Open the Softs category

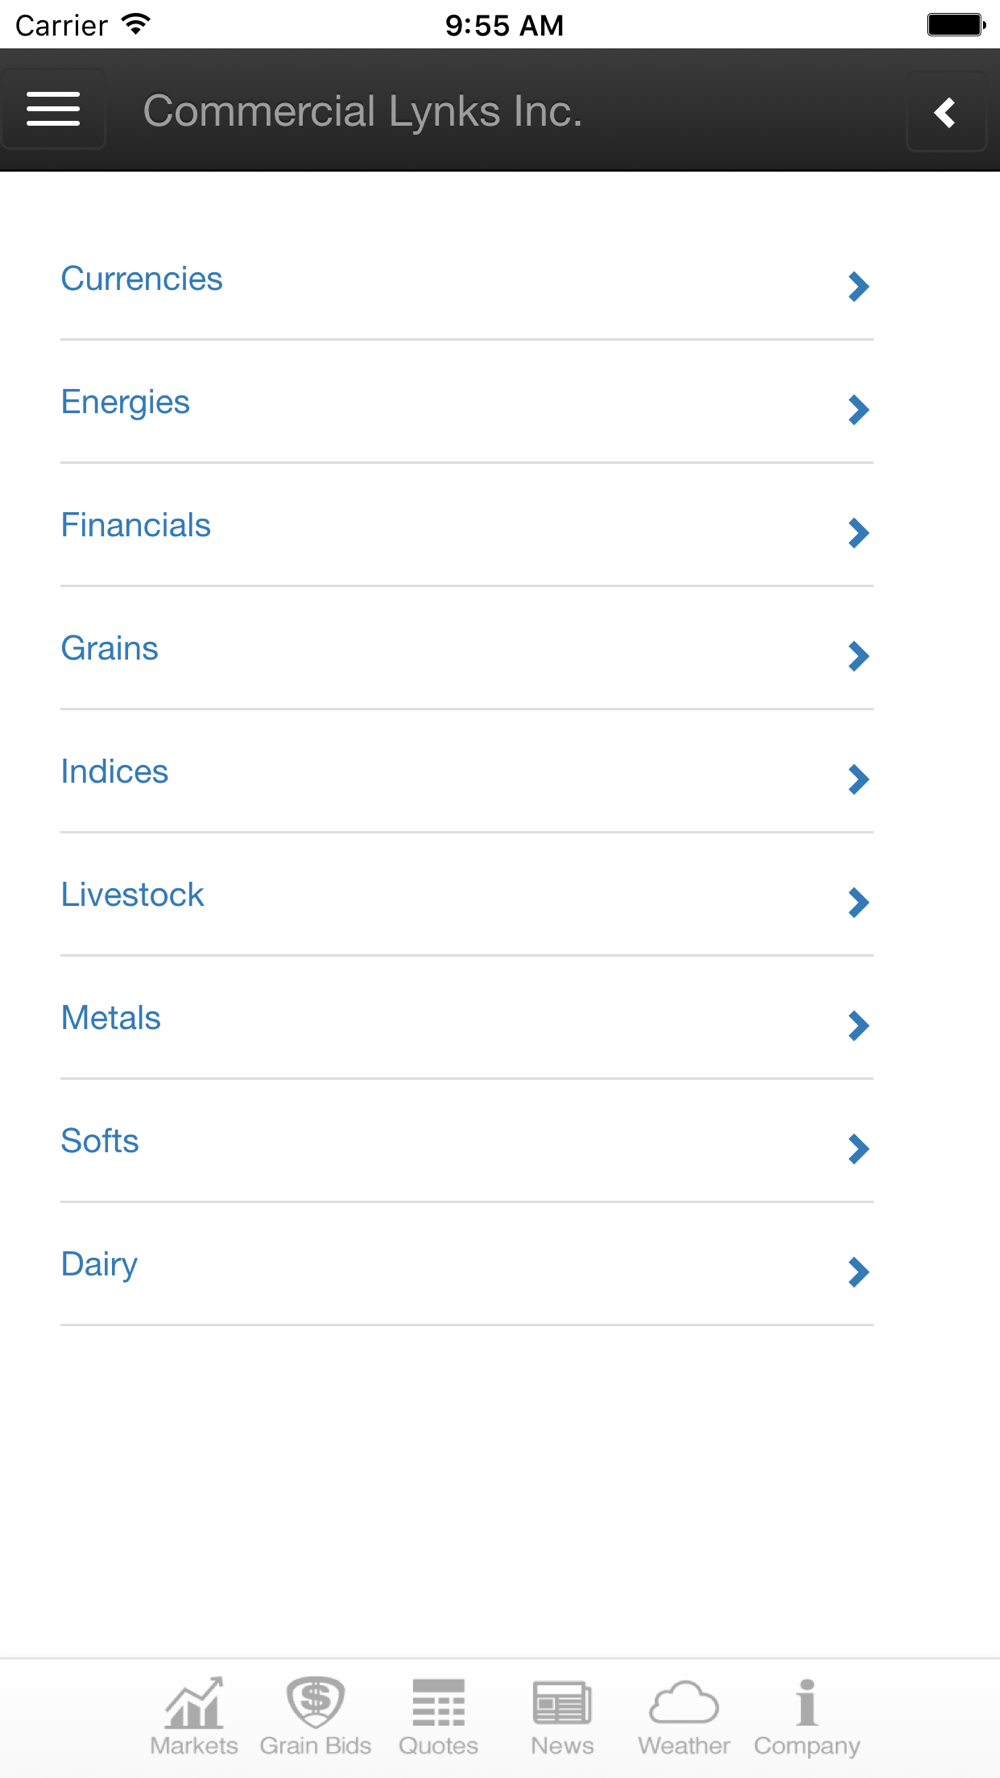[100, 1141]
